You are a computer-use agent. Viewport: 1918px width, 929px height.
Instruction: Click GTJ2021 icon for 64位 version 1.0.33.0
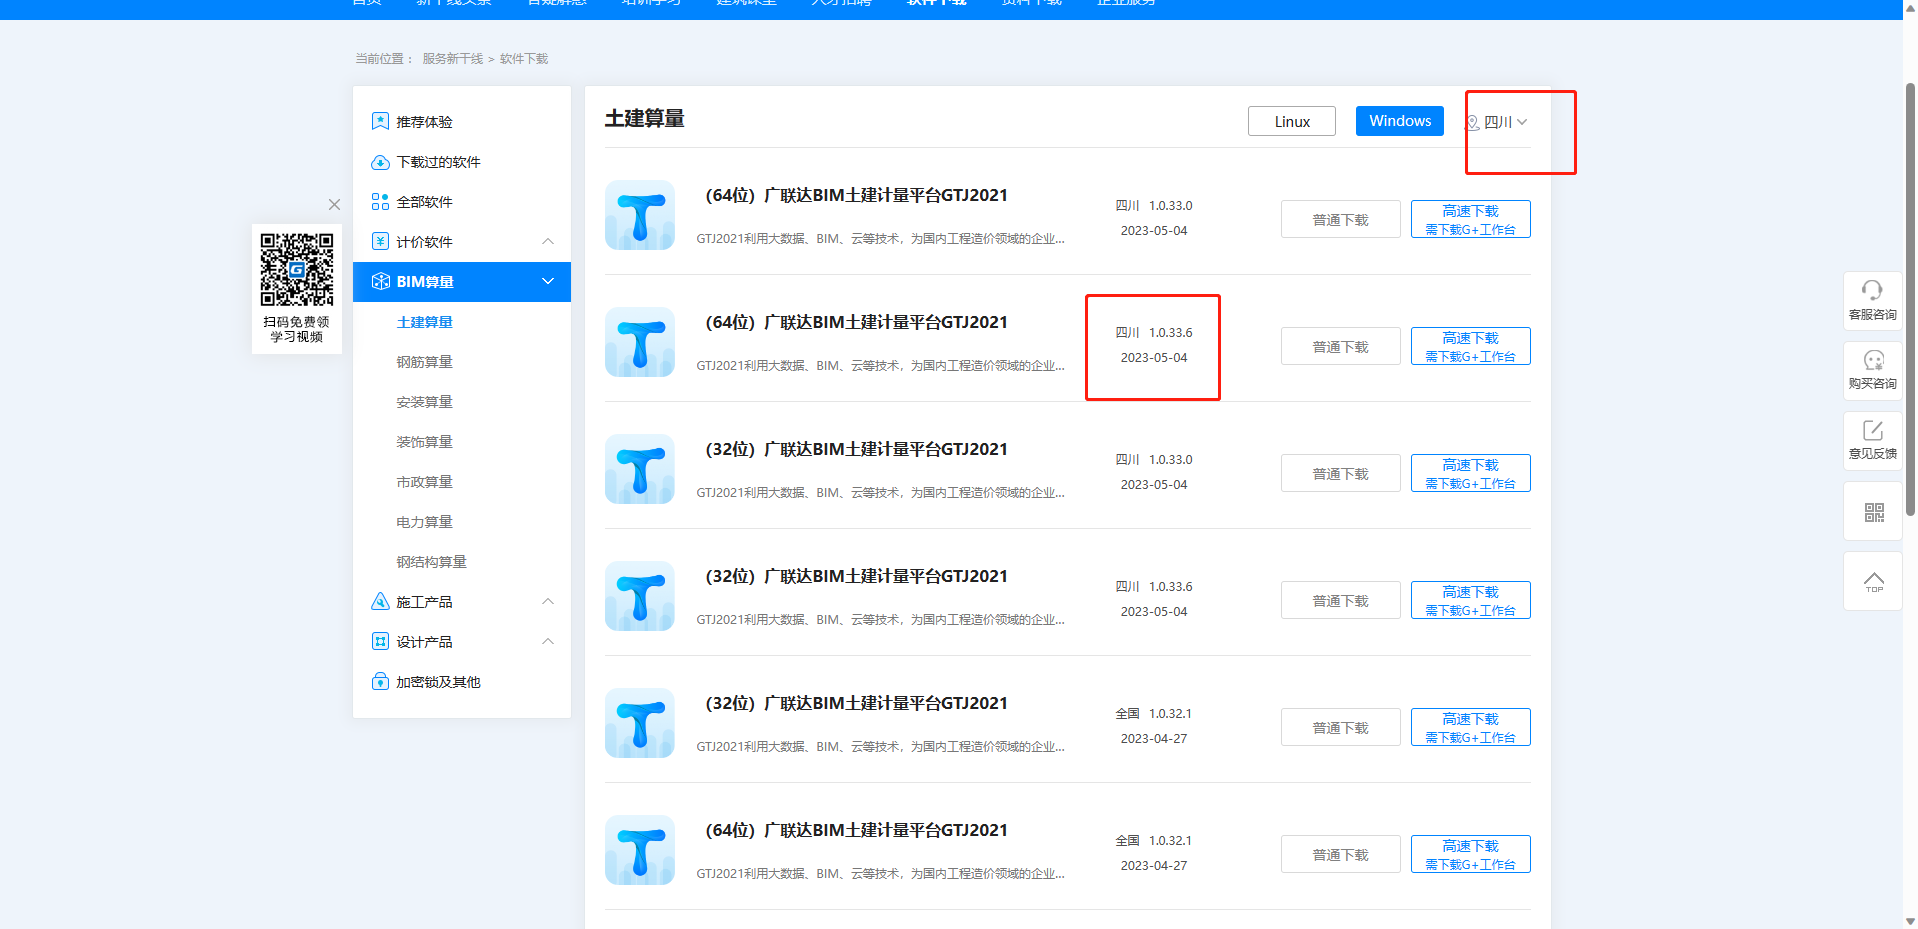point(640,215)
